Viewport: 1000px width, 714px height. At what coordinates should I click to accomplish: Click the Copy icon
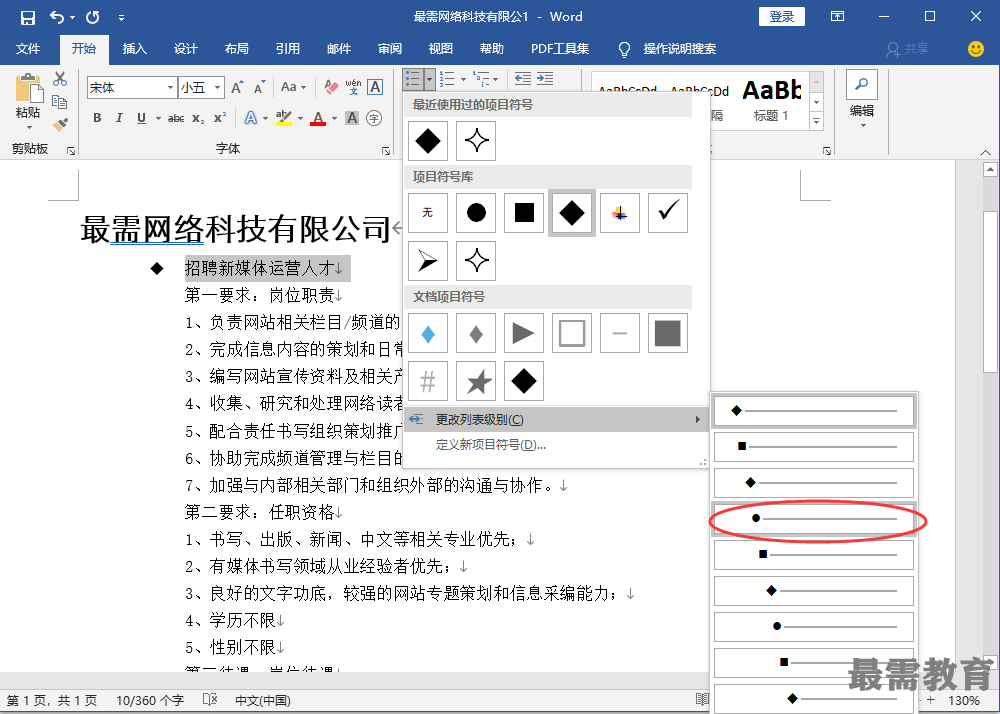click(60, 102)
